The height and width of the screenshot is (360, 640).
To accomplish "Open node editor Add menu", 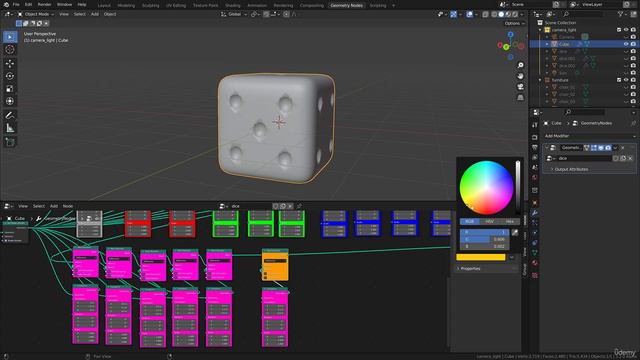I will tap(53, 206).
